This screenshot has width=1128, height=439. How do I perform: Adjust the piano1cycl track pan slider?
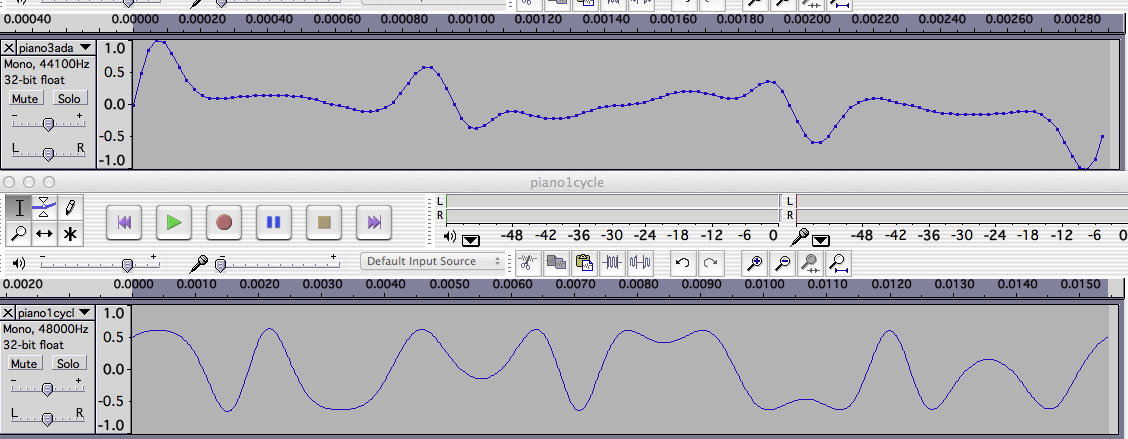point(48,417)
